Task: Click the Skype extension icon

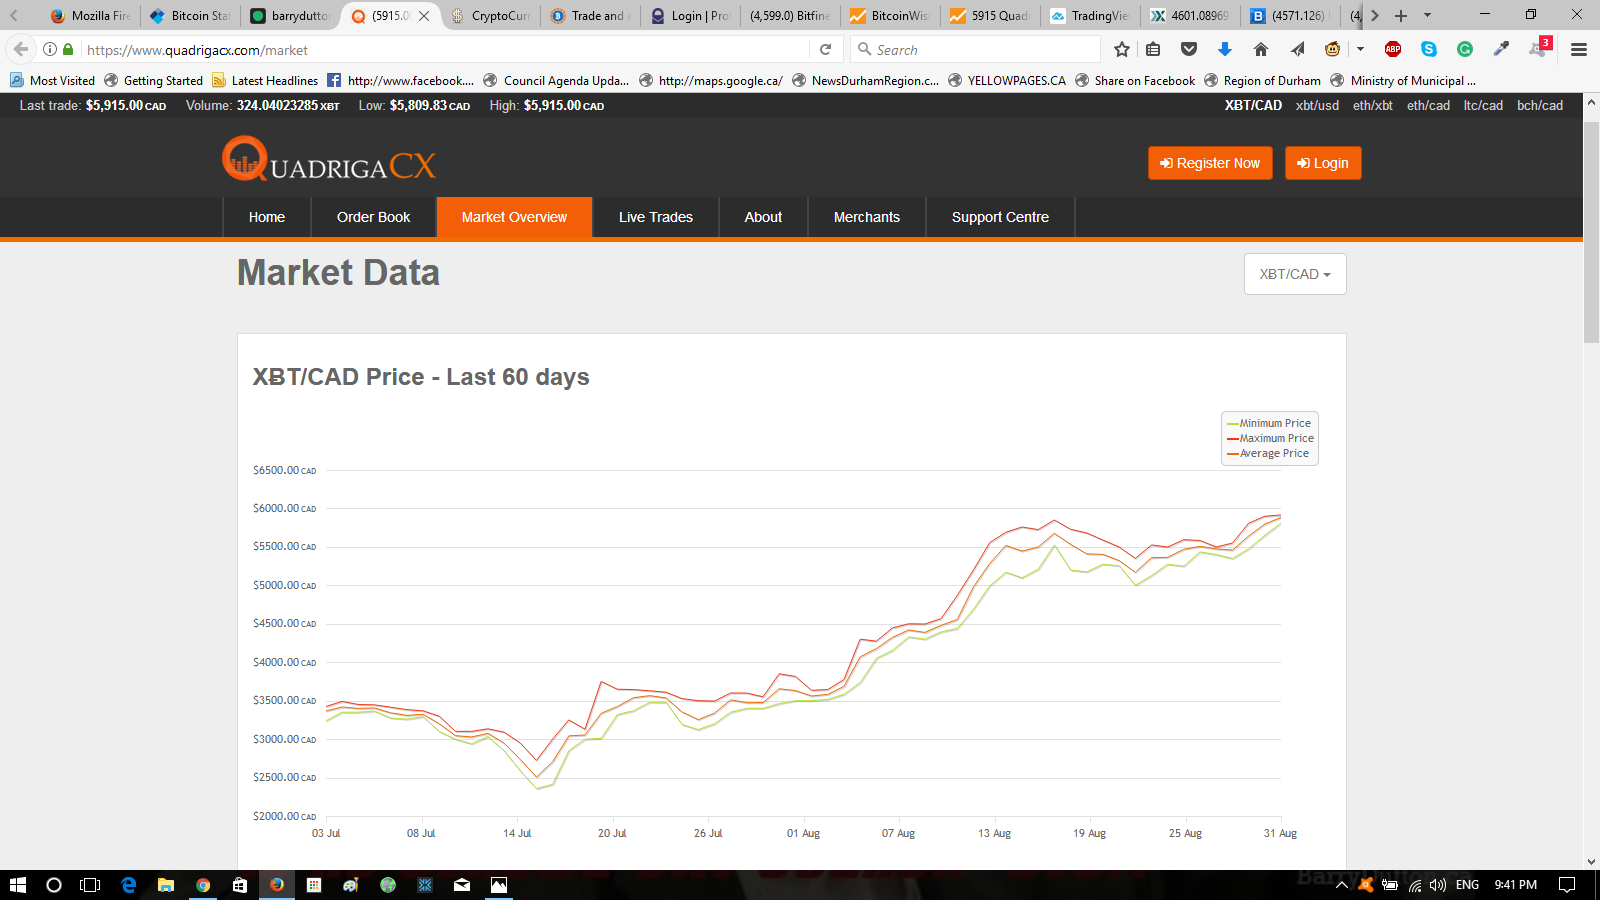Action: (1429, 49)
